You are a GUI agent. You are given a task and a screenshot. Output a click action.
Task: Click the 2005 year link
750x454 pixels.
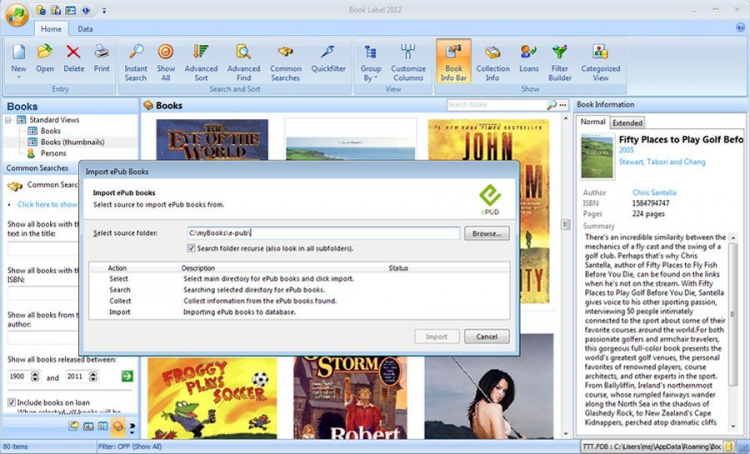626,150
